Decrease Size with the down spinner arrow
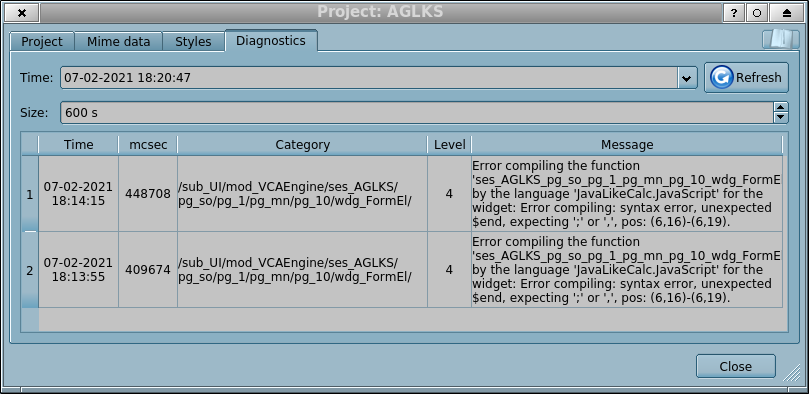The height and width of the screenshot is (394, 809). pos(781,118)
